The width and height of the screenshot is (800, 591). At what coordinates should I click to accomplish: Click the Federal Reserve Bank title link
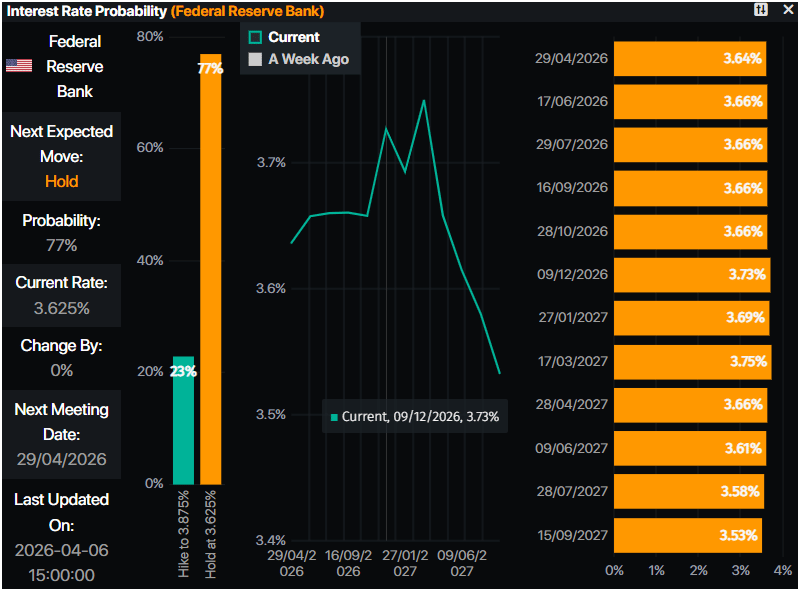(248, 10)
